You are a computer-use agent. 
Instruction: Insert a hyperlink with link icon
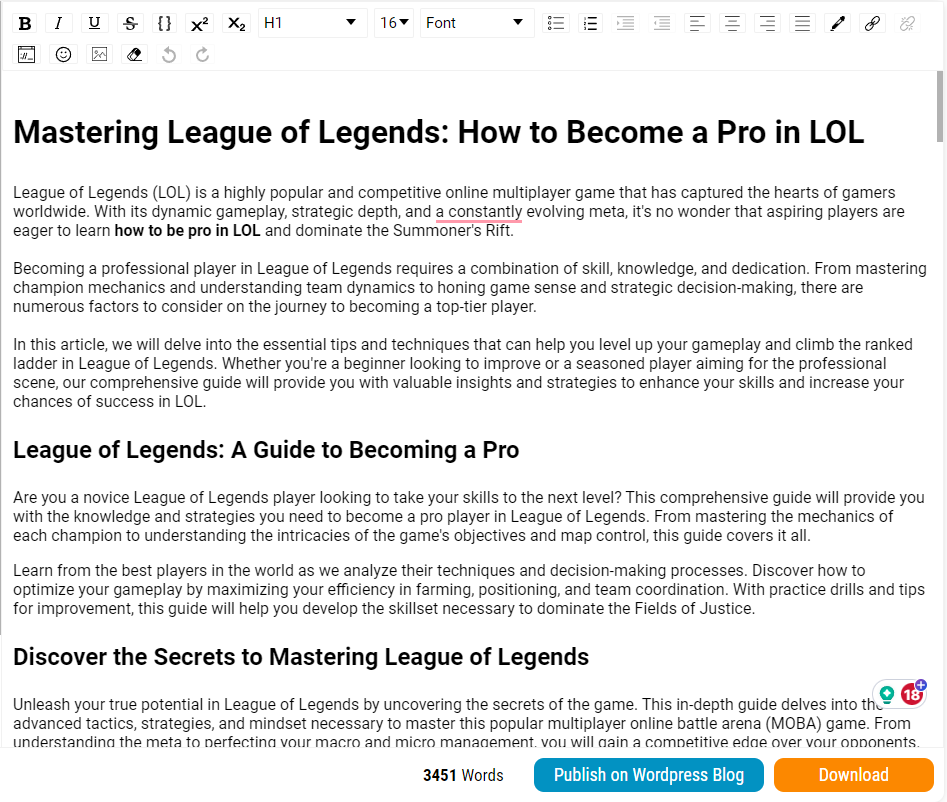tap(872, 24)
